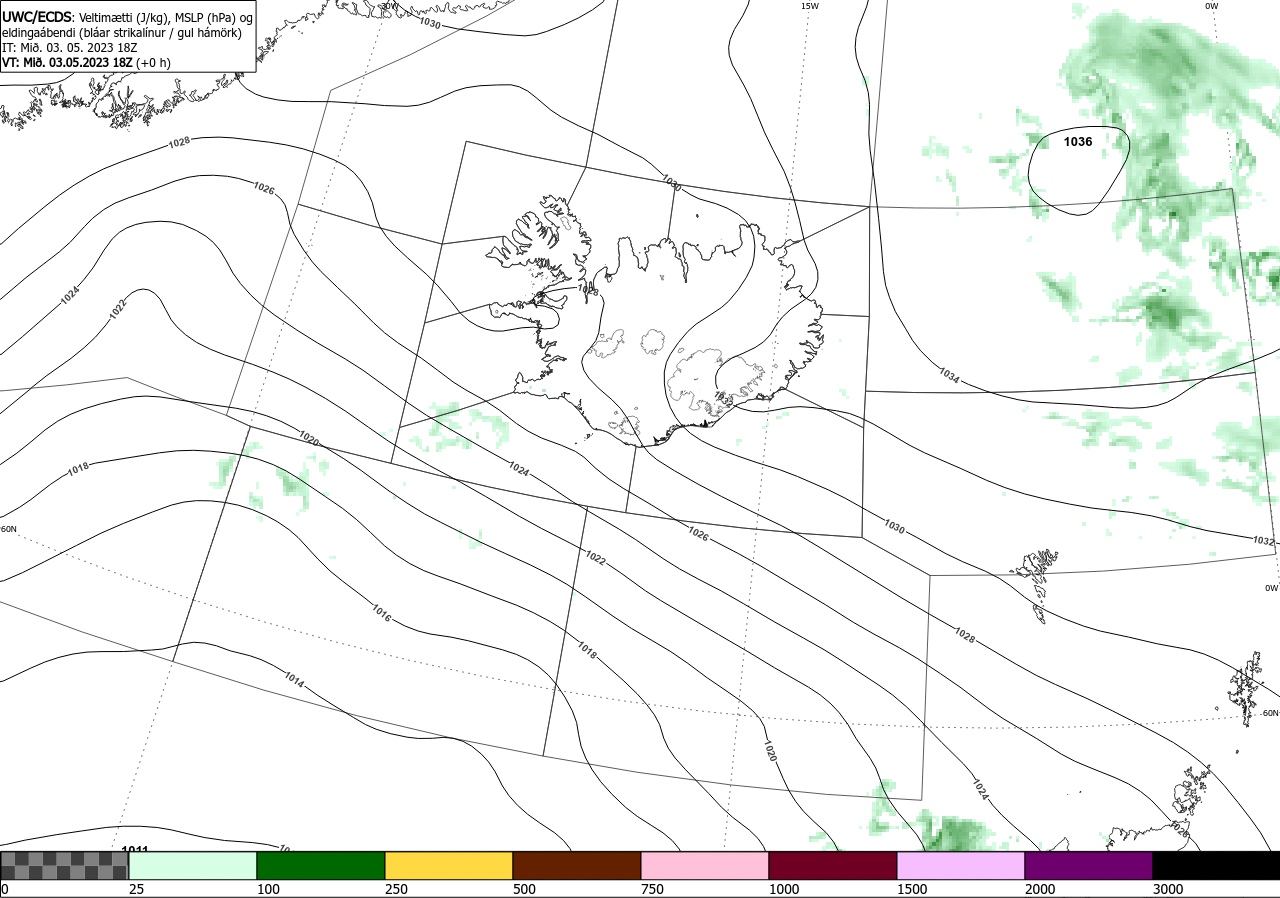Click the legend value "25"
Viewport: 1280px width, 898px height.
[x=136, y=889]
